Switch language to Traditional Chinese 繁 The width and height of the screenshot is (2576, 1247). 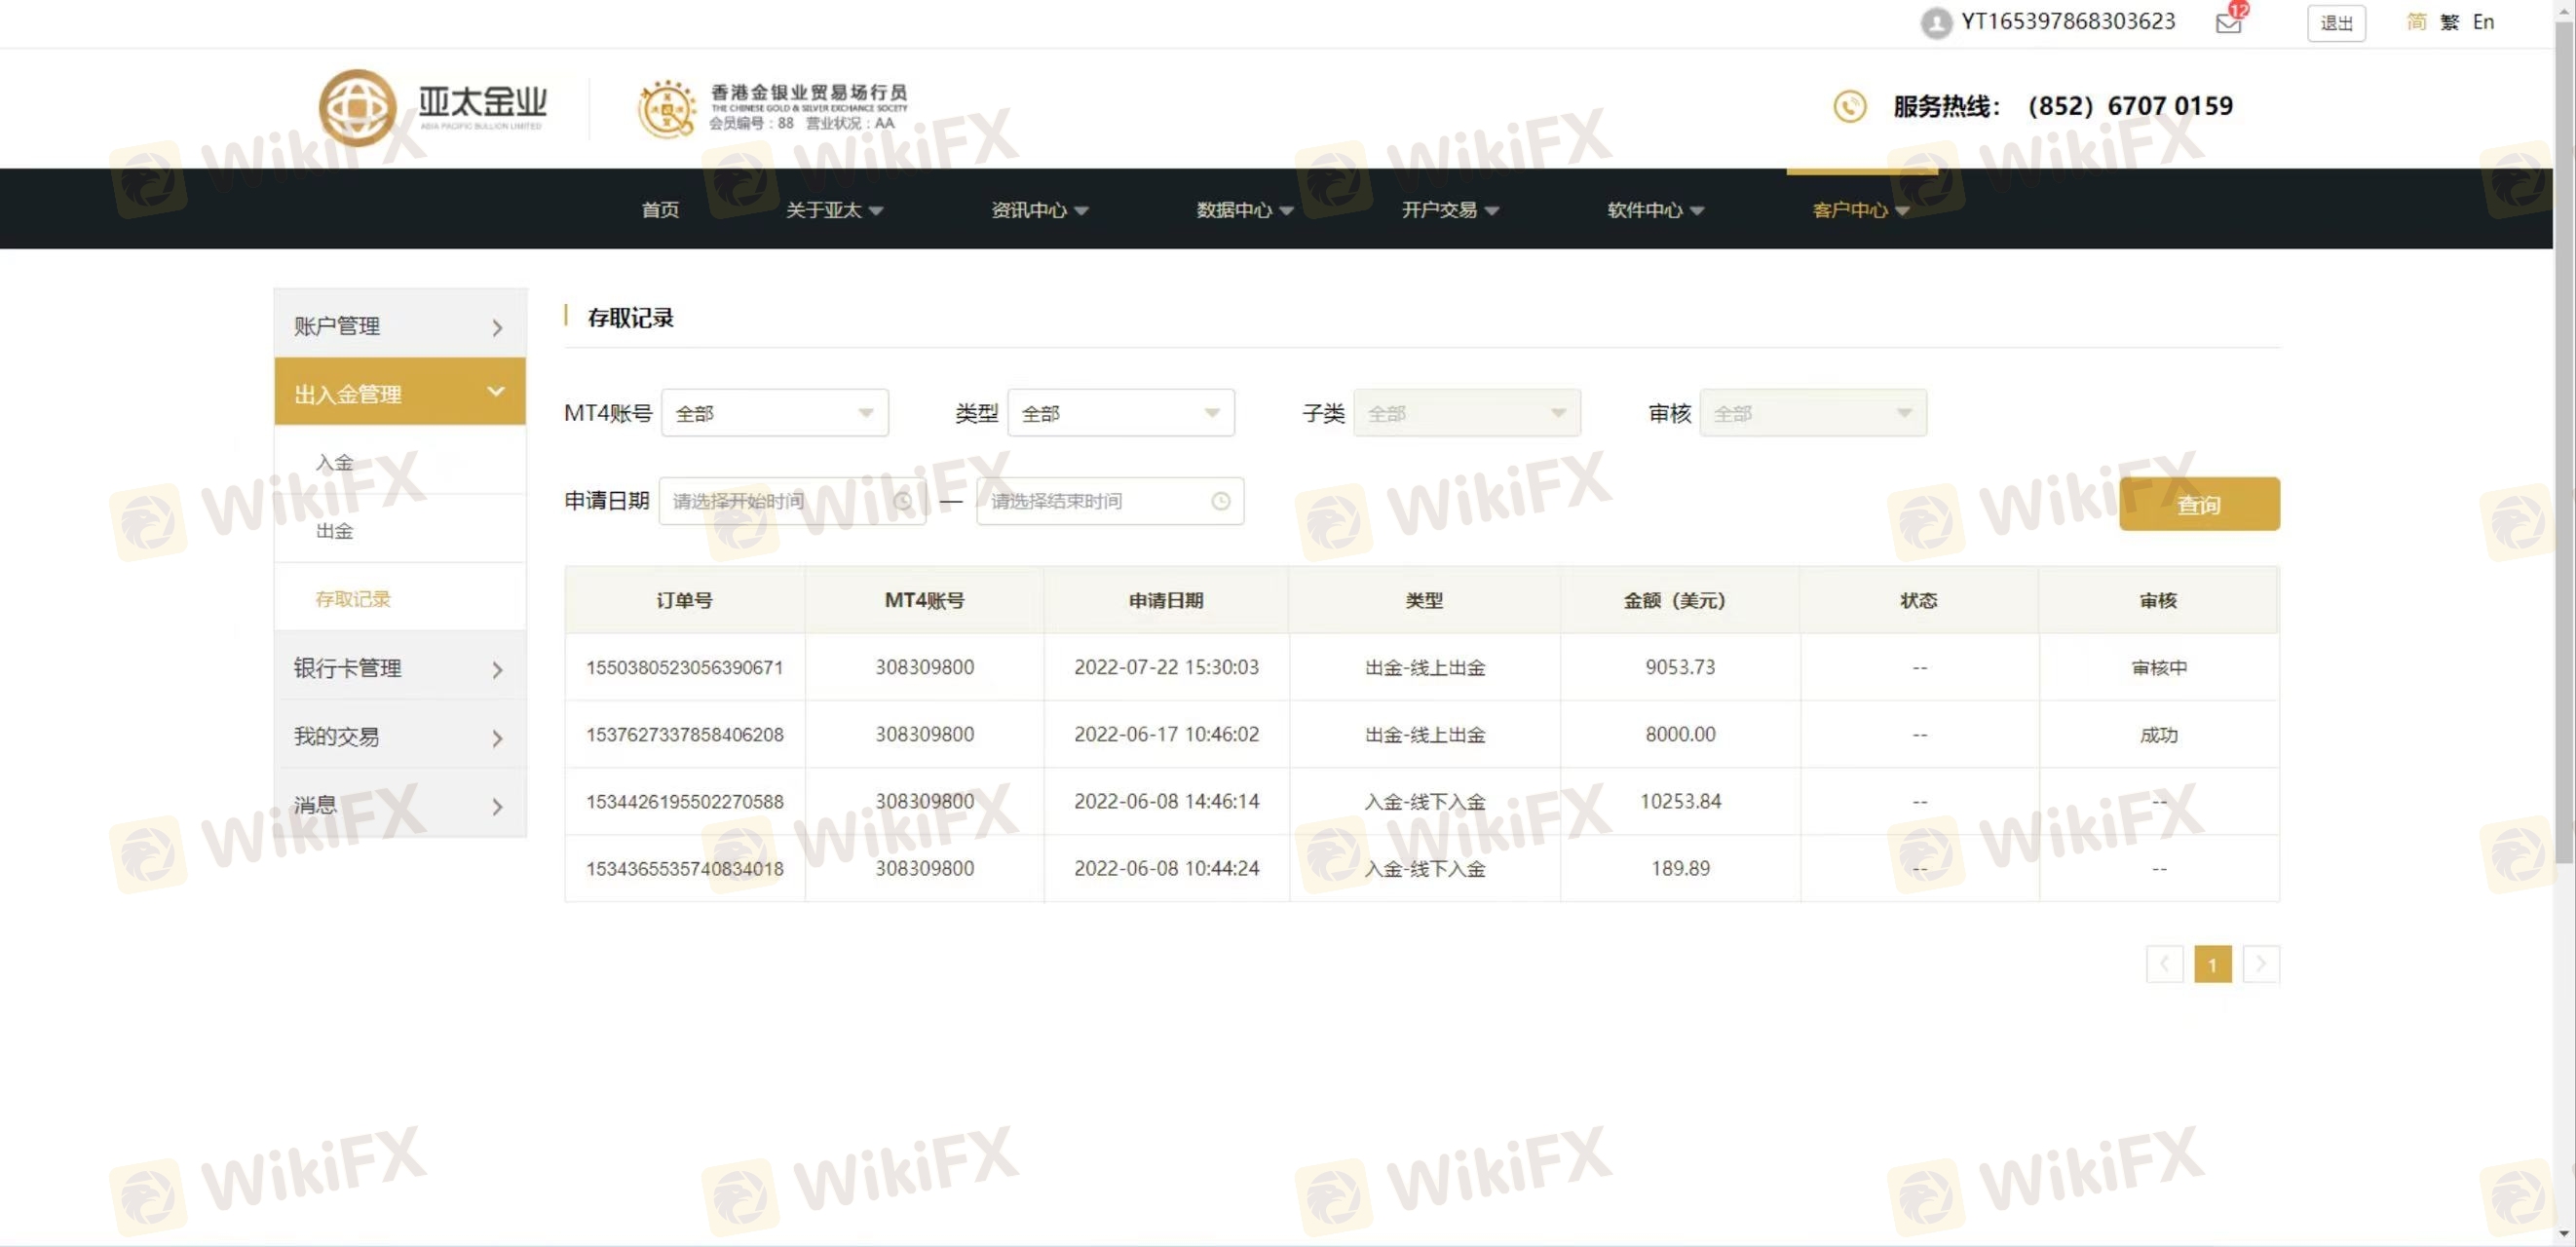click(2449, 22)
